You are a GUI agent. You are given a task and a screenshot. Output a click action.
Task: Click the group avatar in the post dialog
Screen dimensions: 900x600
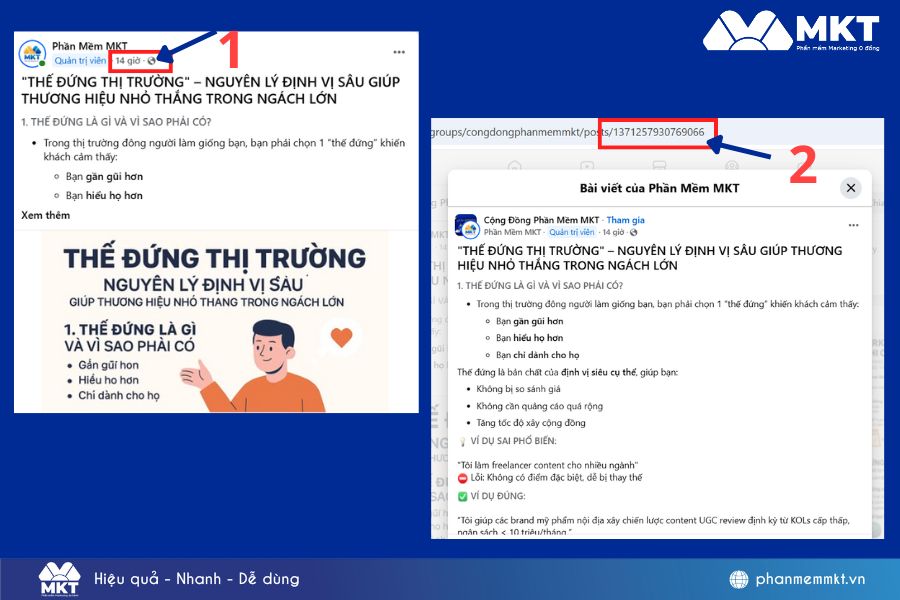point(467,226)
